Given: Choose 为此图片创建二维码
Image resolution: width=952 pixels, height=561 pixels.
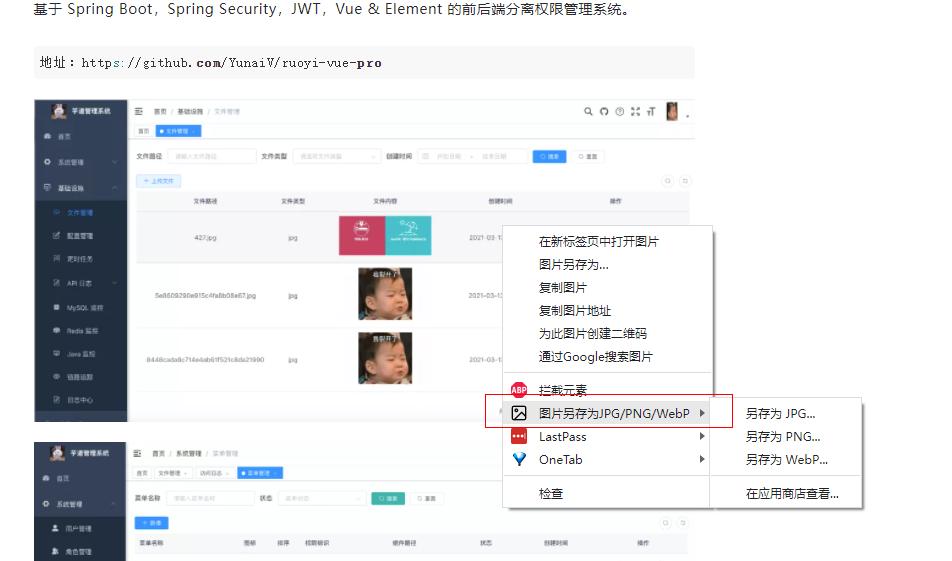Looking at the screenshot, I should click(593, 334).
